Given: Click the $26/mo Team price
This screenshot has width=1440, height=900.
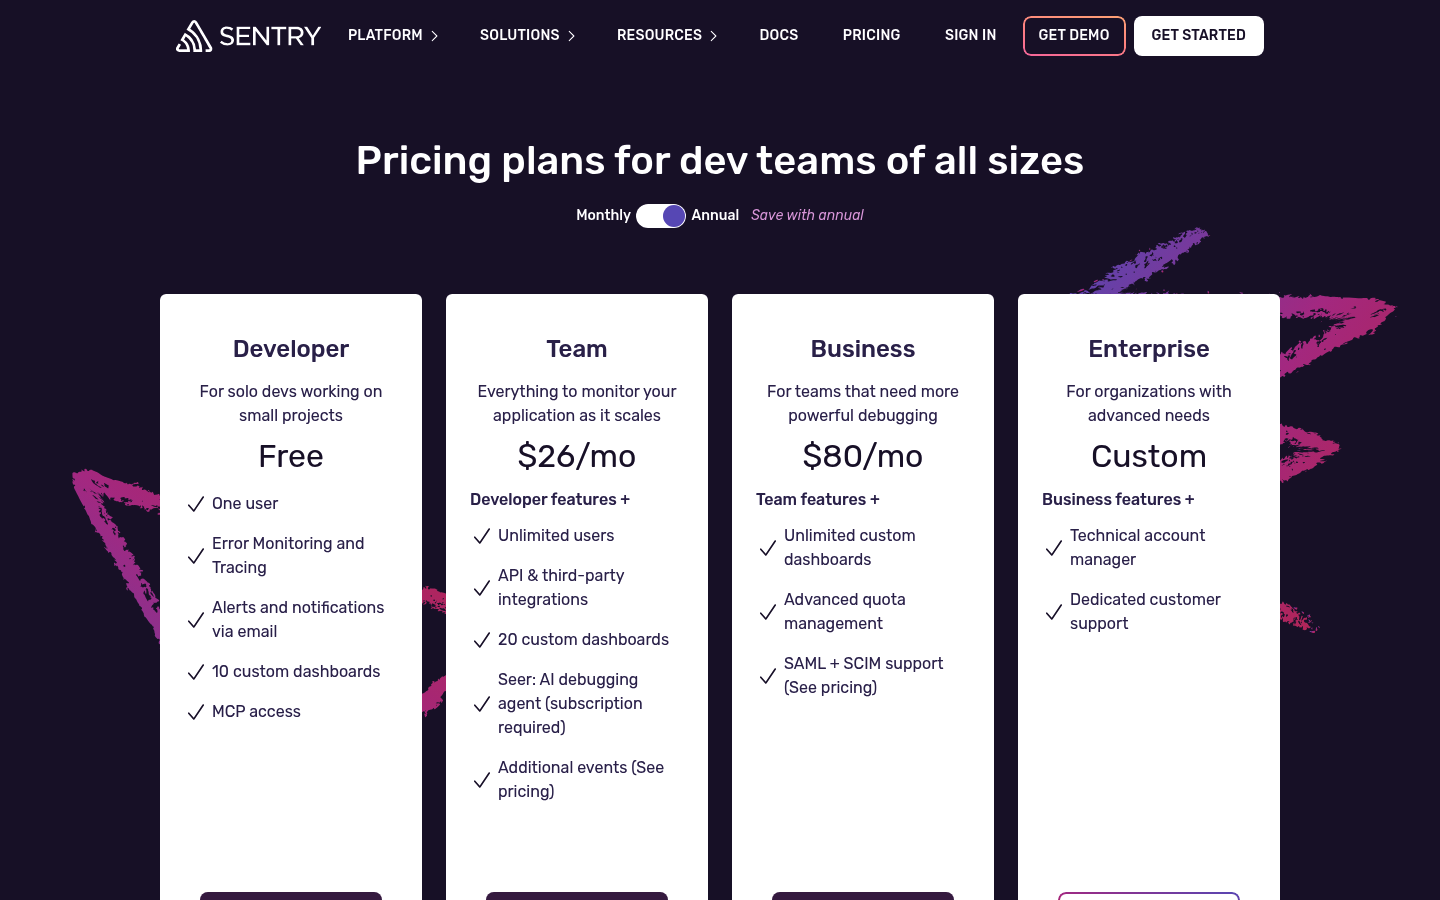Looking at the screenshot, I should (x=577, y=456).
